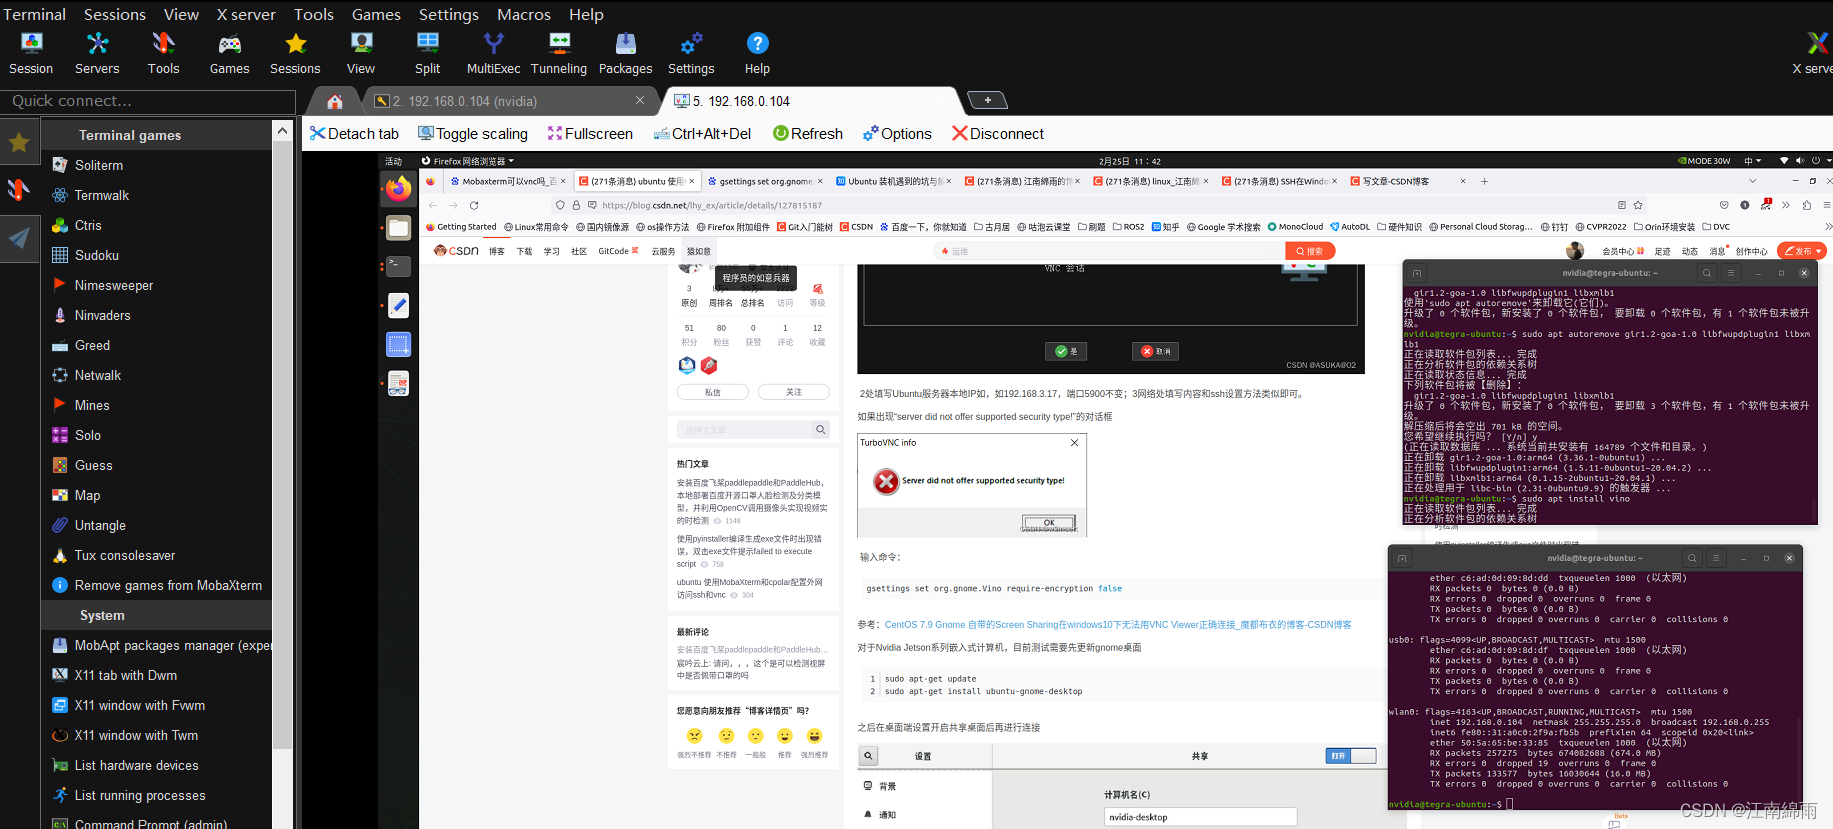
Task: Open the 'Getting Started' bookmark
Action: click(x=461, y=227)
